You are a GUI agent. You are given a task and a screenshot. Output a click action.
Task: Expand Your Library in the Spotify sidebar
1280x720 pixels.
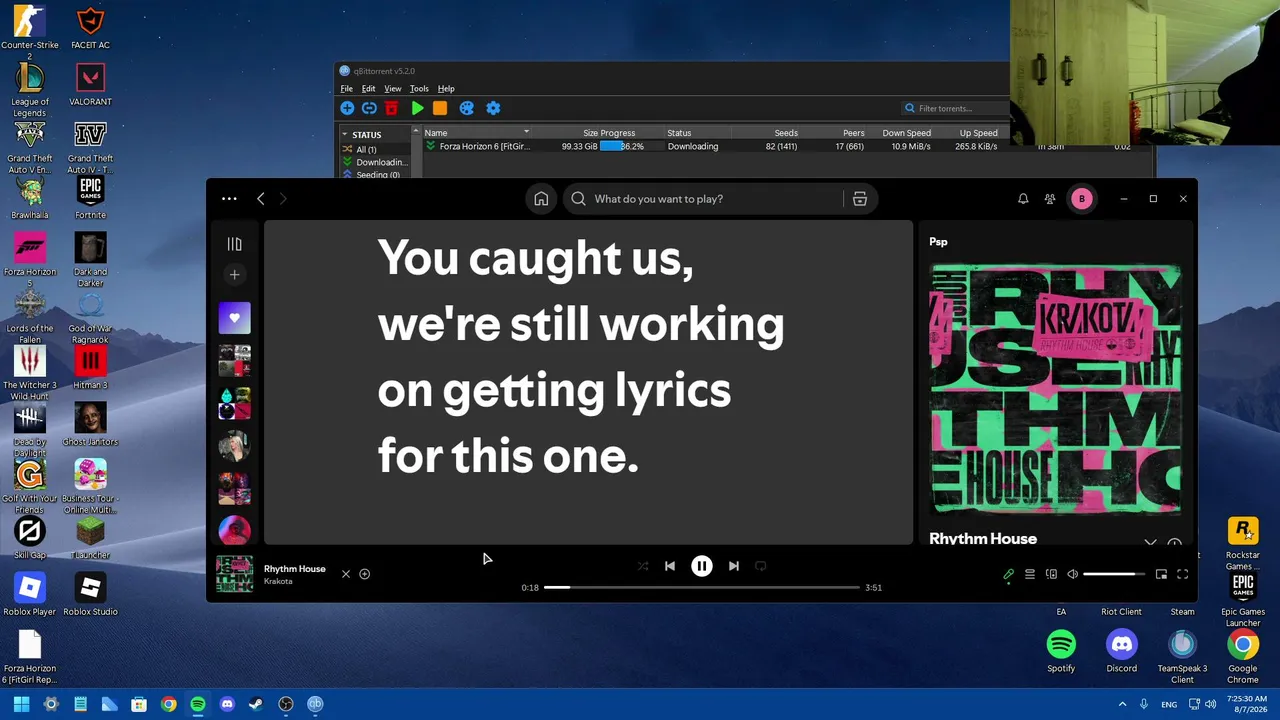tap(235, 244)
